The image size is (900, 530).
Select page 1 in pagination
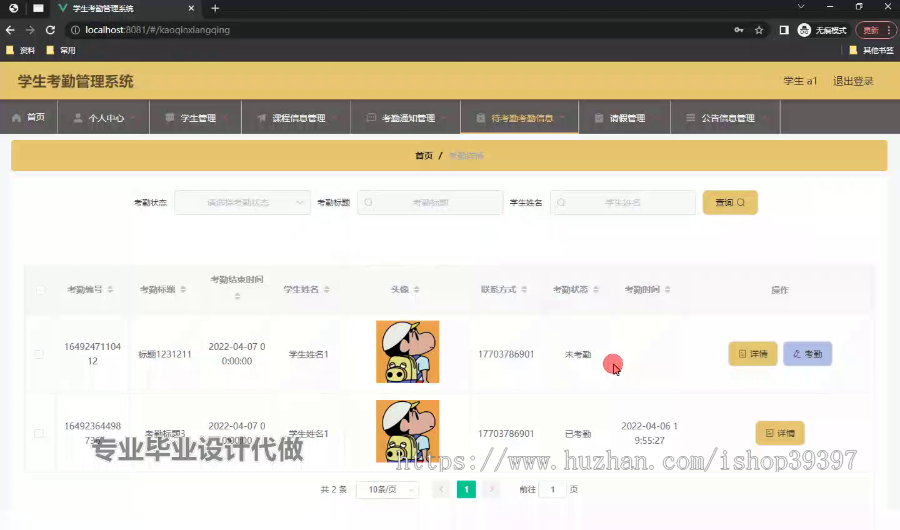pyautogui.click(x=466, y=490)
